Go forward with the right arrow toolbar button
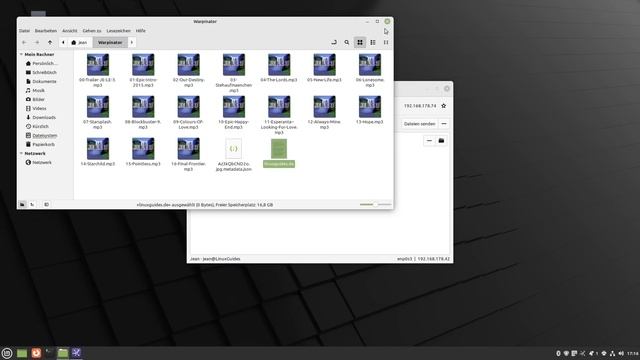Image resolution: width=640 pixels, height=360 pixels. [37, 42]
